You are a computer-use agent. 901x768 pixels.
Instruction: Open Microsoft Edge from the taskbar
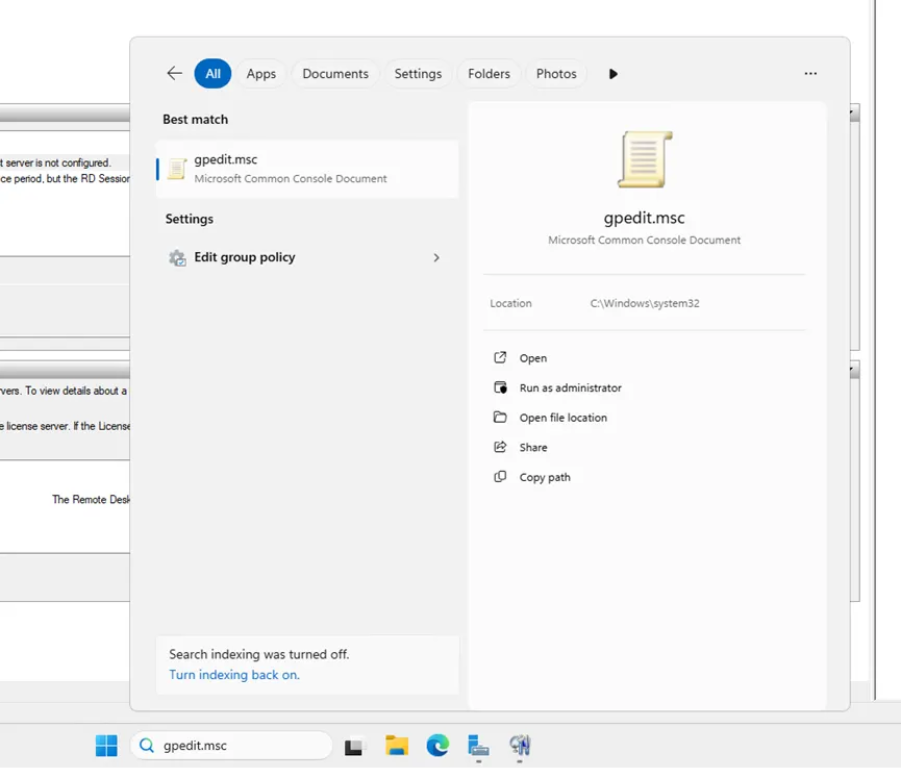437,746
